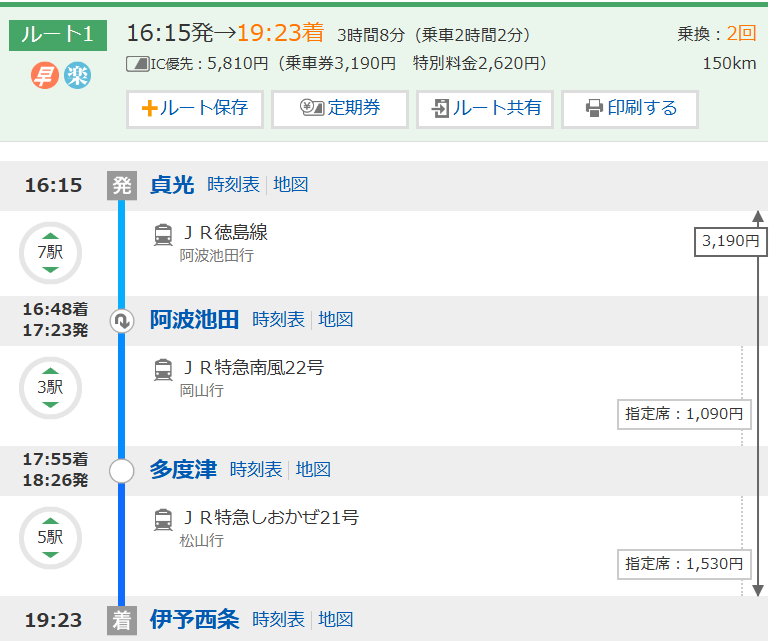Click the 指定席：1,090円 seat fare box
The image size is (770, 641).
(x=684, y=415)
